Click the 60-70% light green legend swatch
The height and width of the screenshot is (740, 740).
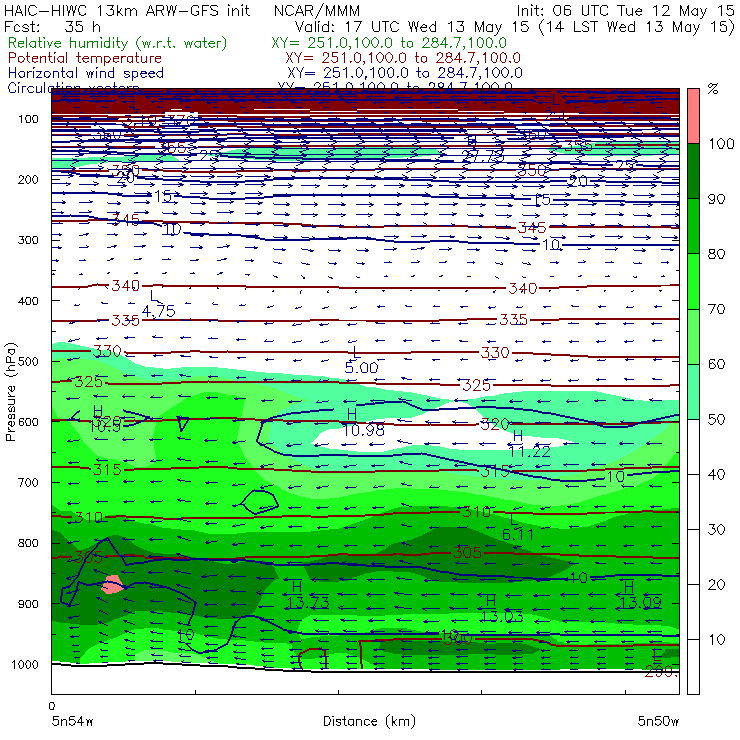[x=693, y=336]
